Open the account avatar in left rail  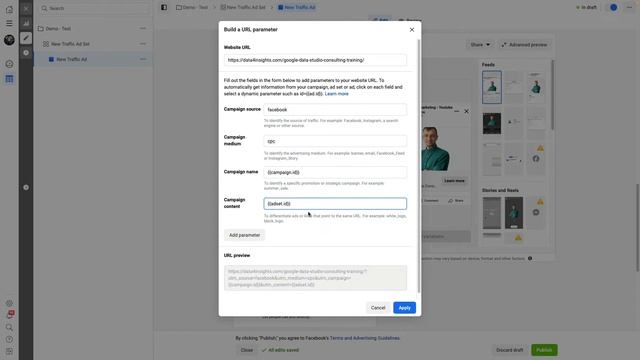point(9,40)
